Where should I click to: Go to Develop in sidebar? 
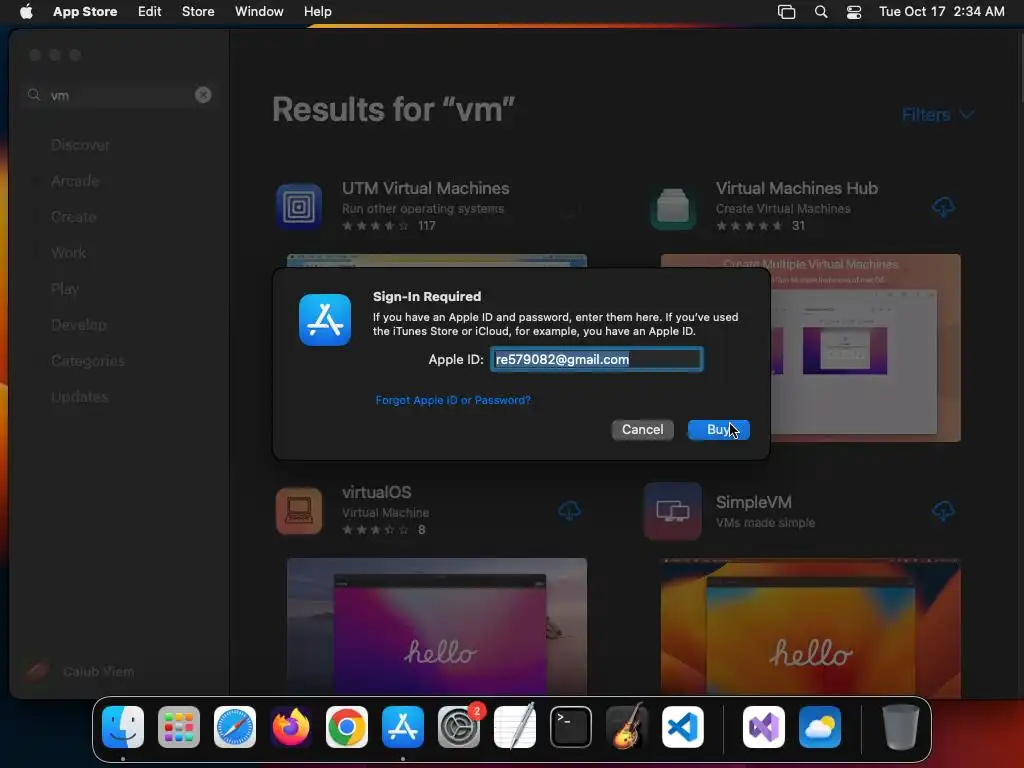[x=78, y=325]
